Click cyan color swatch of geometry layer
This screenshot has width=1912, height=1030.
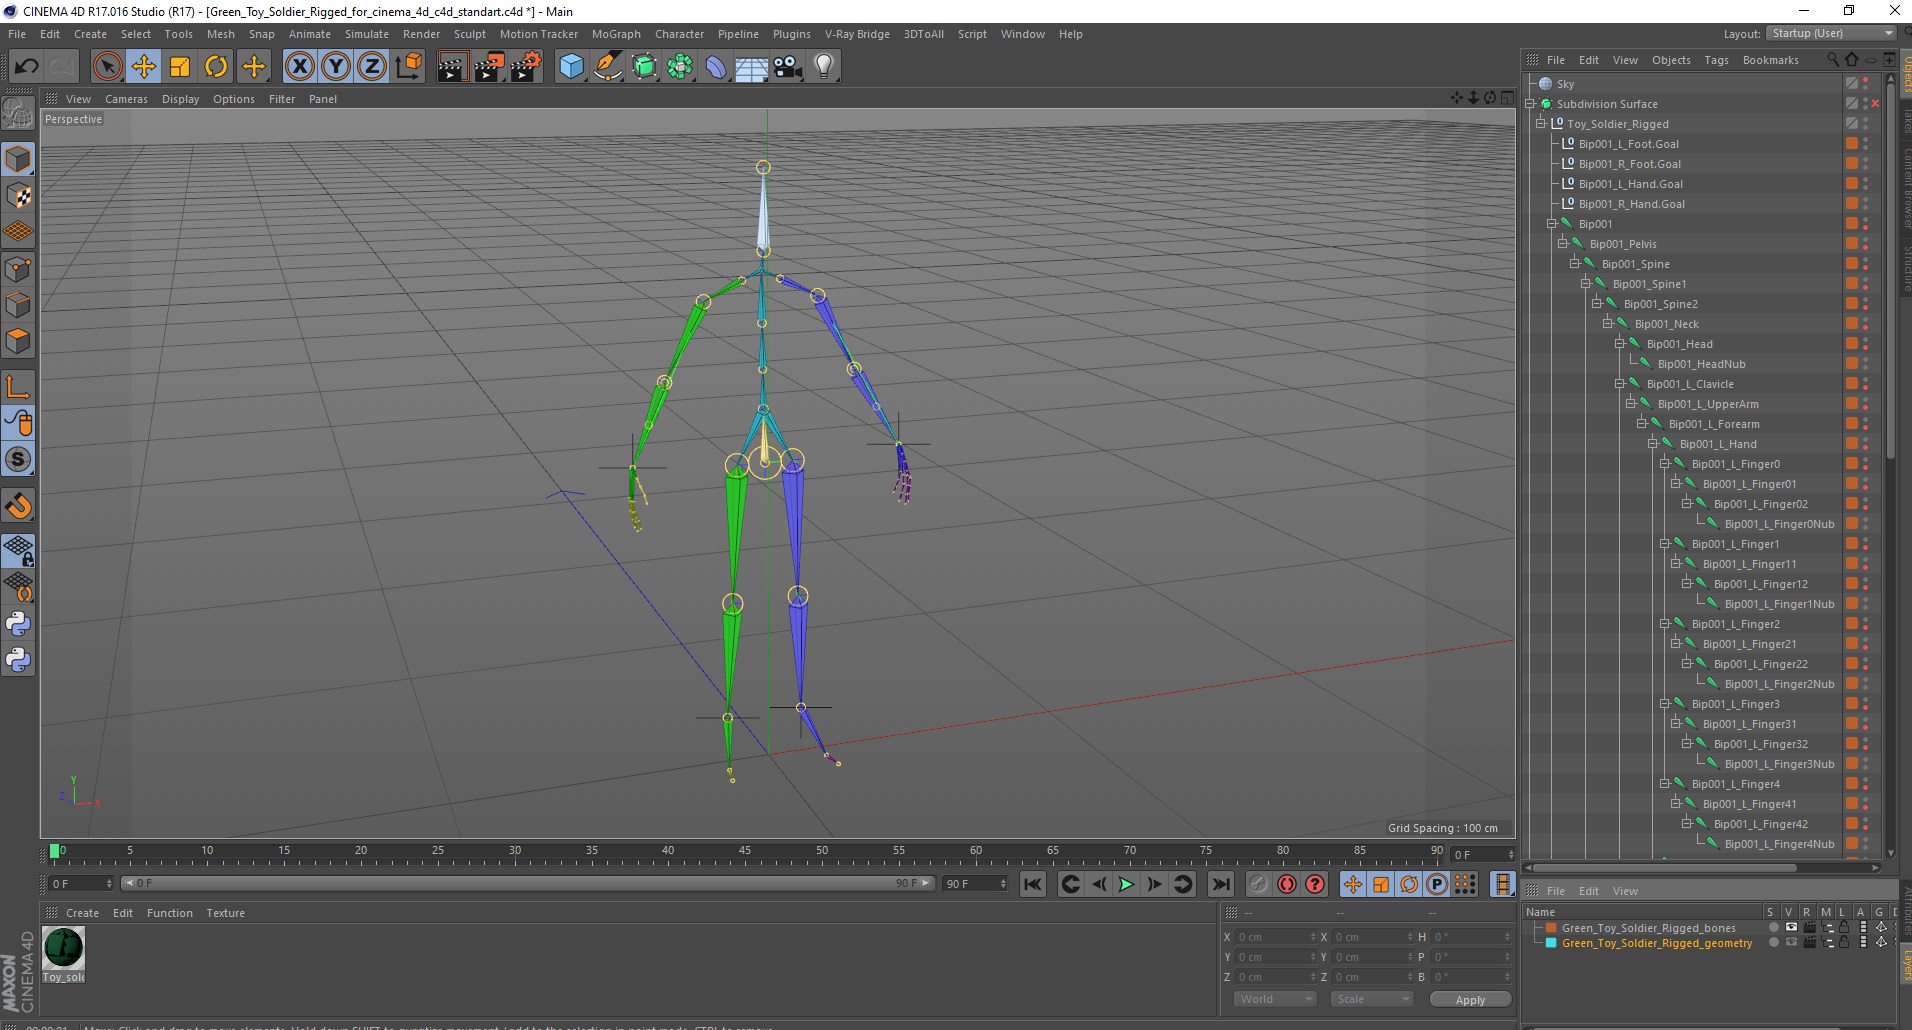(x=1551, y=943)
